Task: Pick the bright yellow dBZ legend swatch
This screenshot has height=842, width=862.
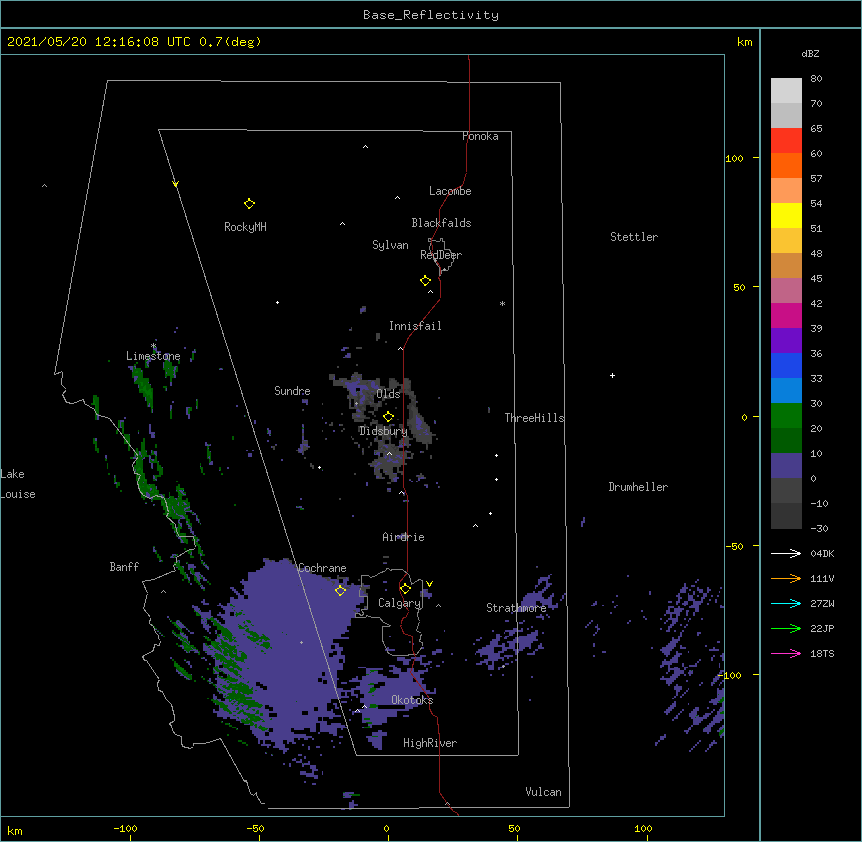Action: pyautogui.click(x=786, y=215)
